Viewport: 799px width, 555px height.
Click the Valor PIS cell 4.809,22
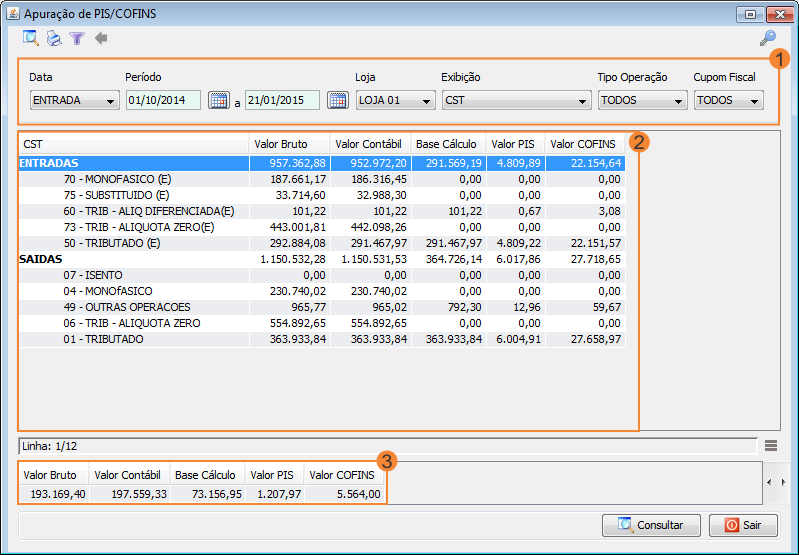516,243
